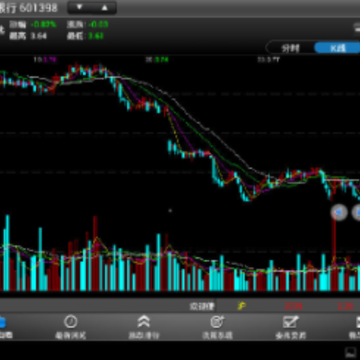The image size is (360, 360).
Task: Click the -0.82% change percentage value
Action: [x=43, y=24]
